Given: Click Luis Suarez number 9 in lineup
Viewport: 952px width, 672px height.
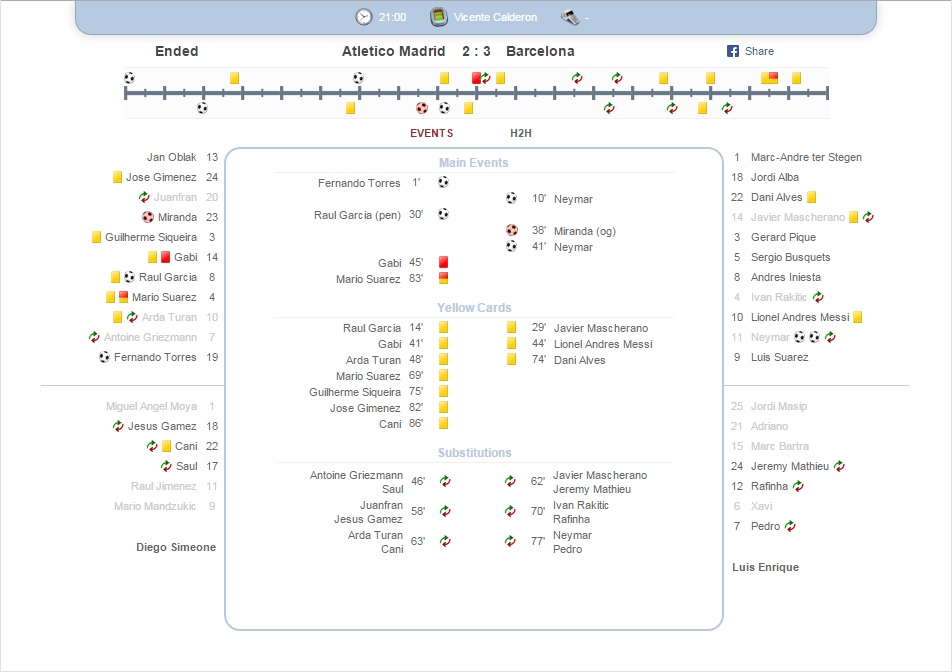Looking at the screenshot, I should pos(780,357).
